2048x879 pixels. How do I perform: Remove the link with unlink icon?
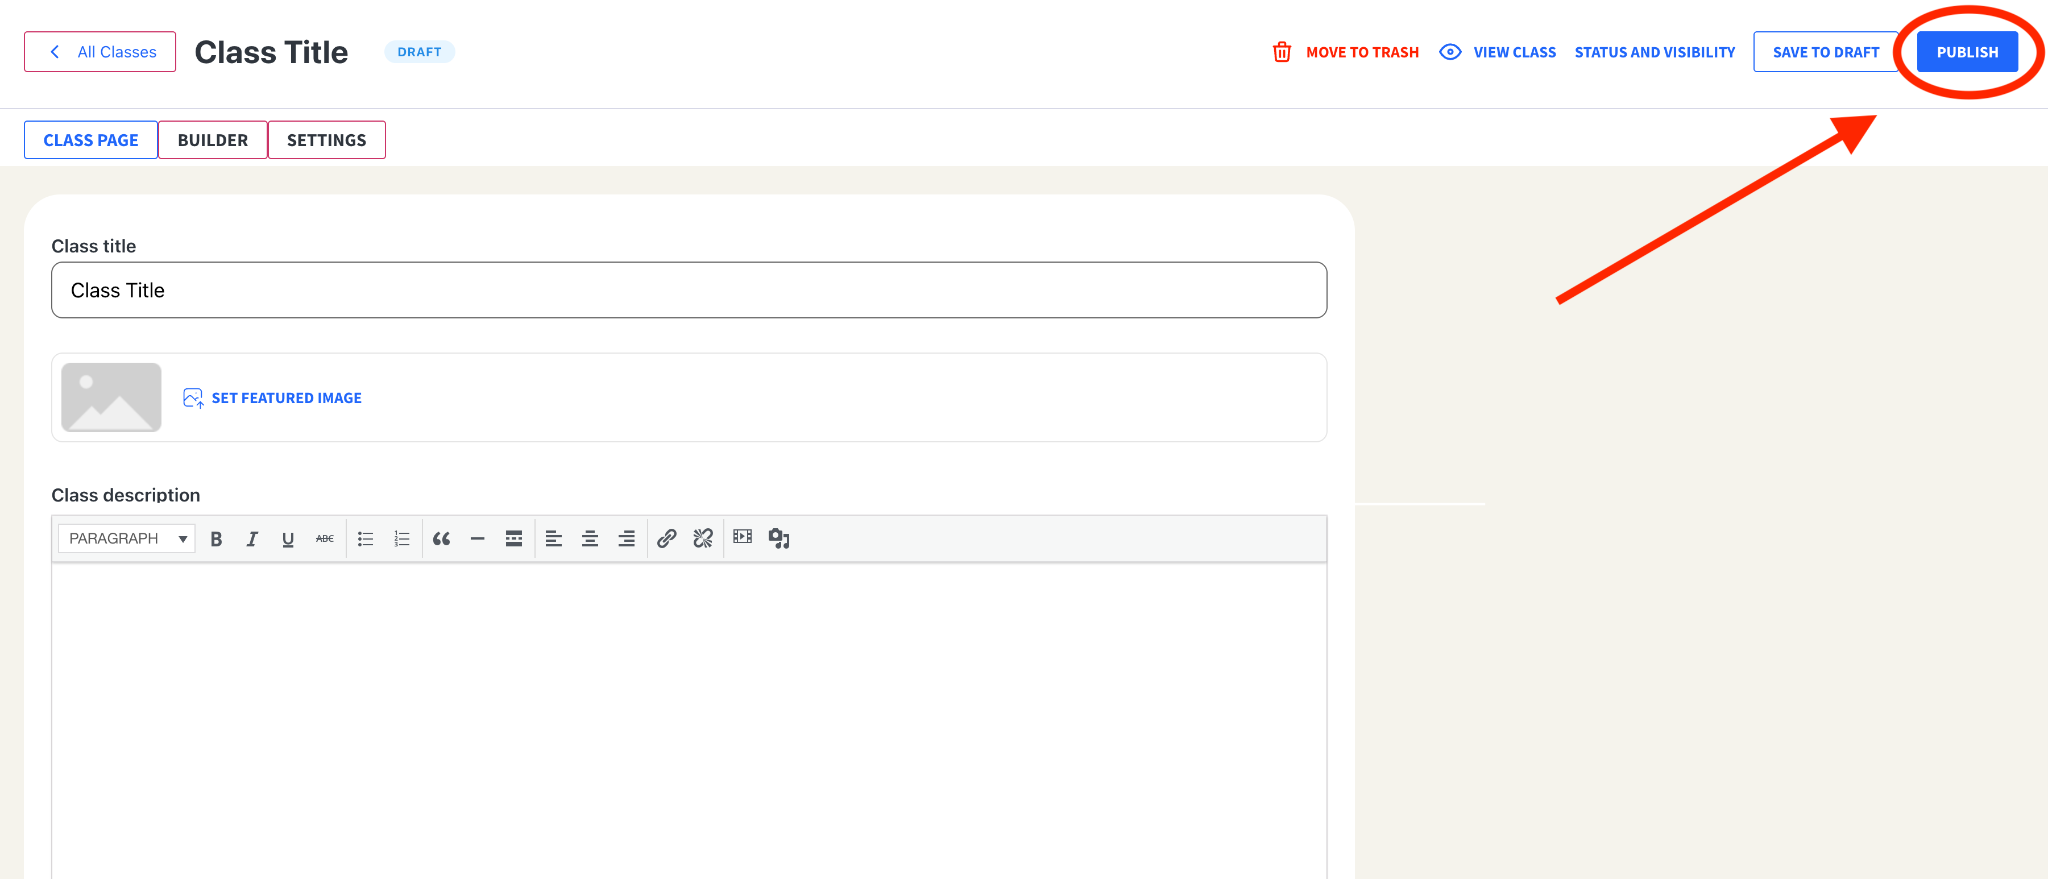pyautogui.click(x=703, y=539)
